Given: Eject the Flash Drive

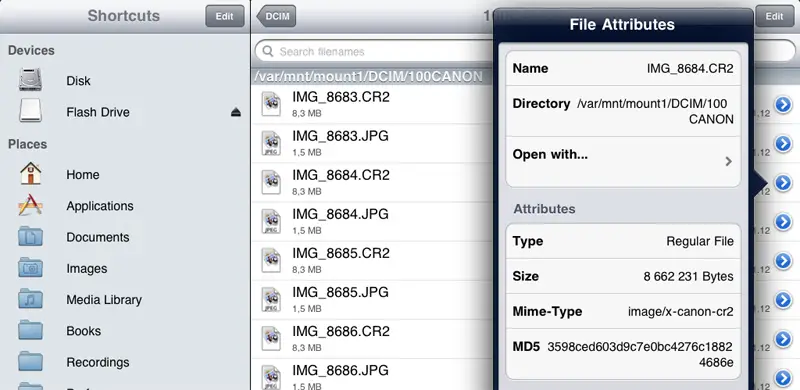Looking at the screenshot, I should coord(236,112).
